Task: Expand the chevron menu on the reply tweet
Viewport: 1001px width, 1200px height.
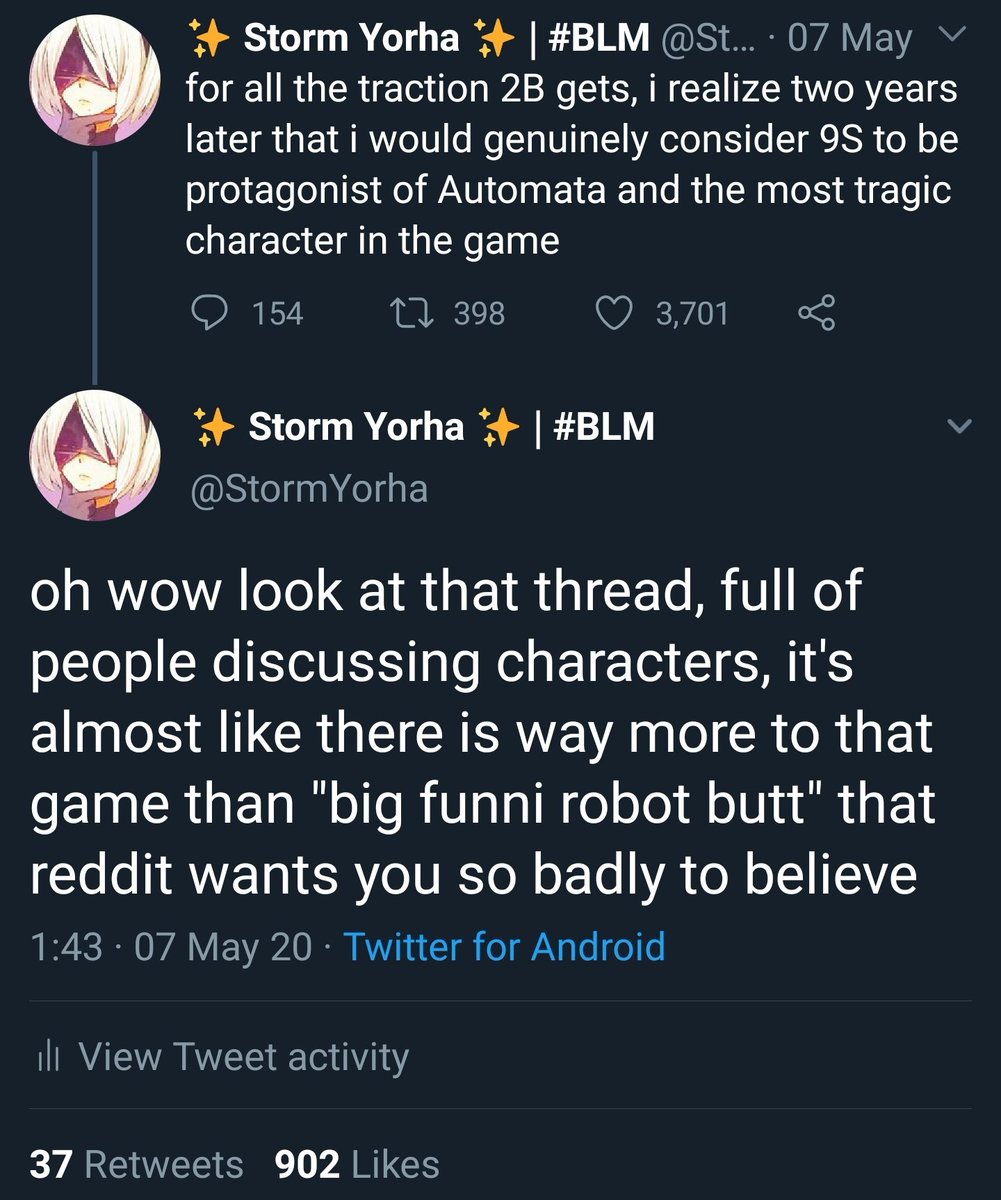Action: coord(958,427)
